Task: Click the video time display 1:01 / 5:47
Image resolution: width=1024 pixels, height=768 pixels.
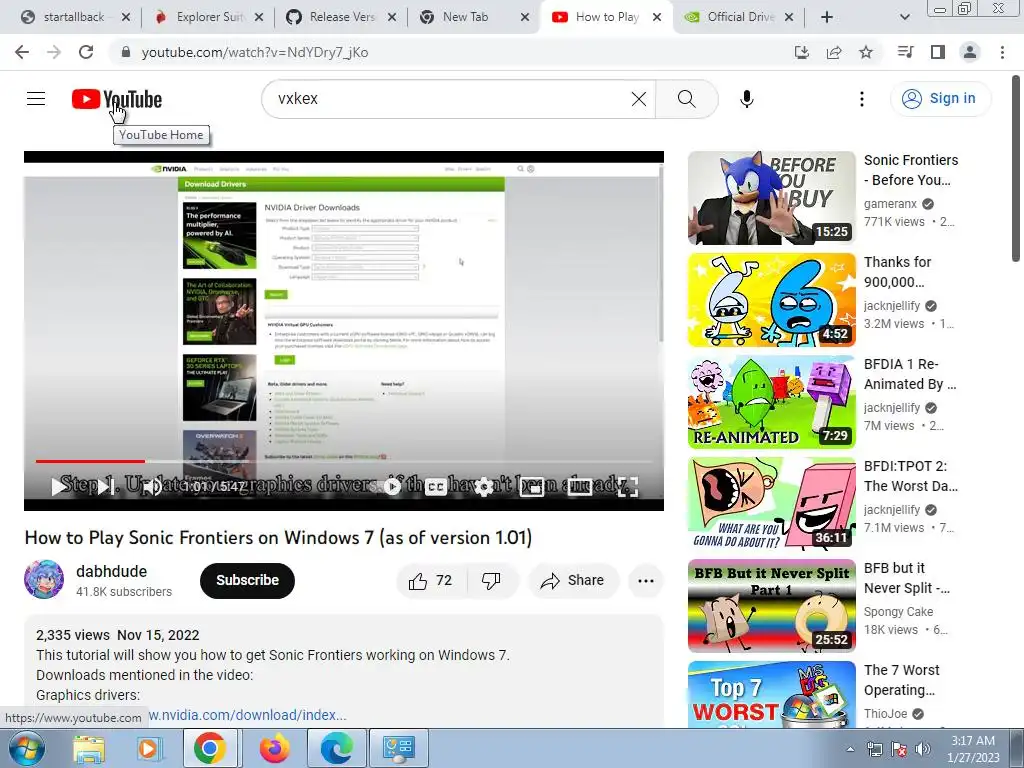Action: 213,487
